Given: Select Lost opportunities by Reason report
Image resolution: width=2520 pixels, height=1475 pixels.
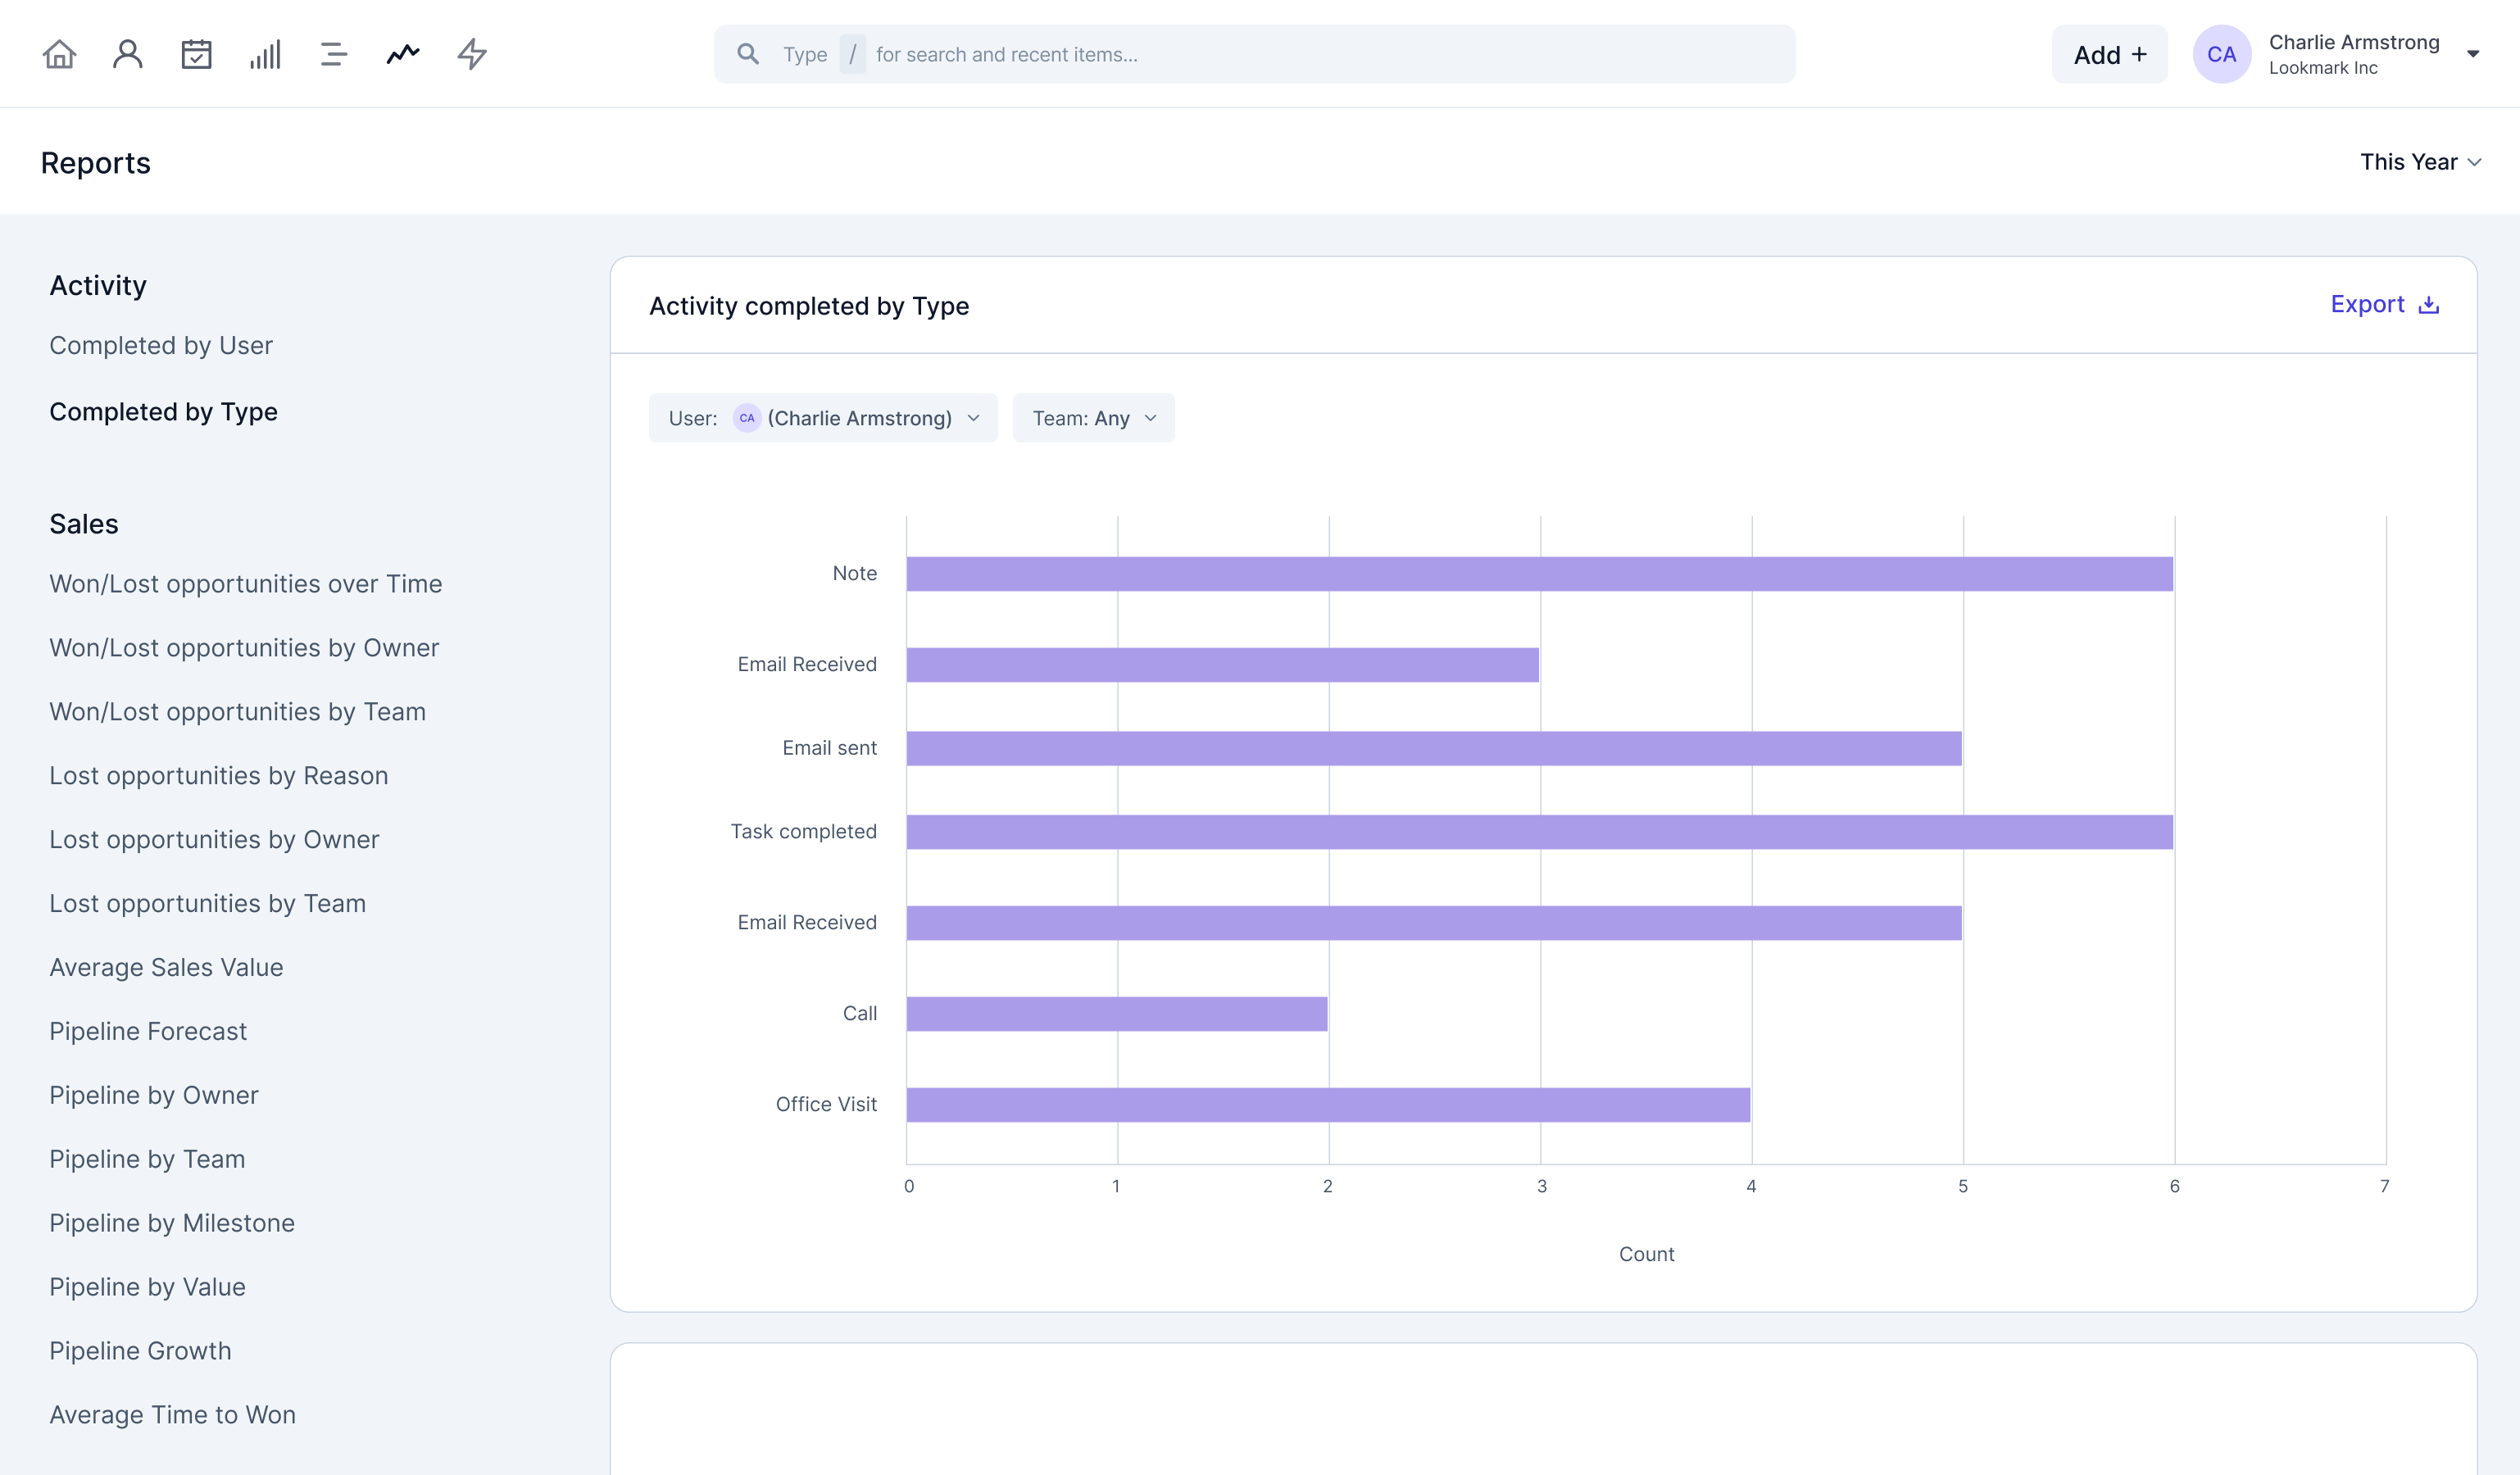Looking at the screenshot, I should [218, 774].
